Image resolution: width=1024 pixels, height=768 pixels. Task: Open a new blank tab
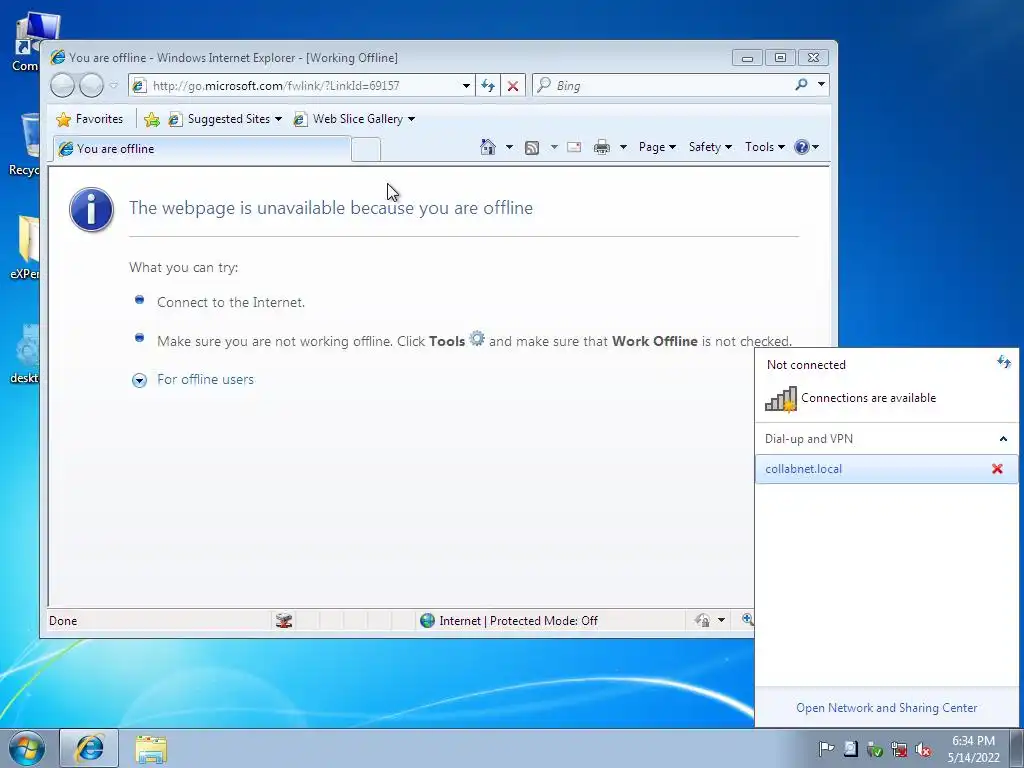(x=366, y=150)
